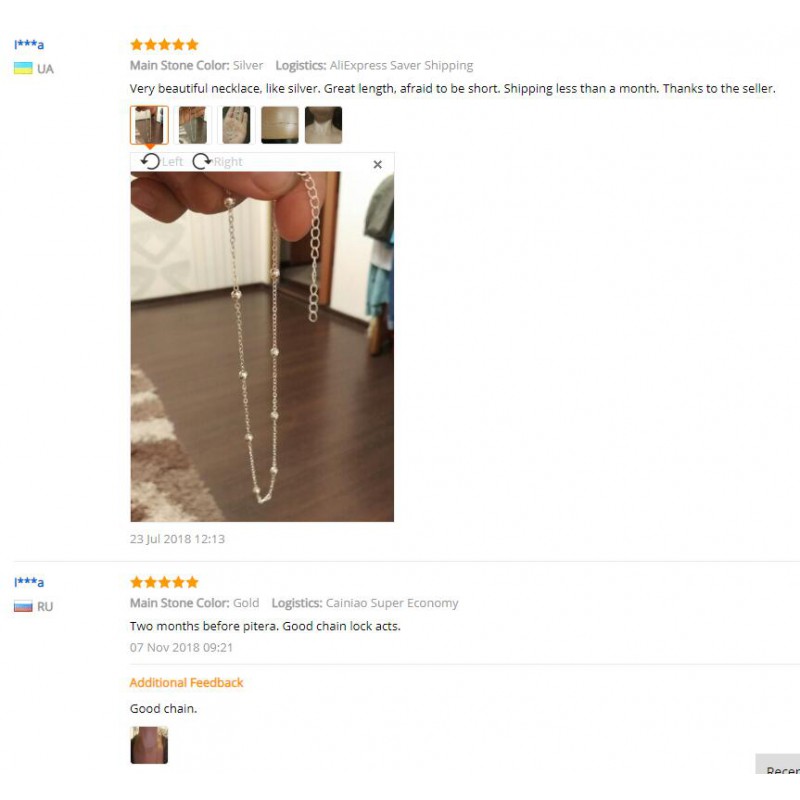Viewport: 800px width, 800px height.
Task: View the third thumbnail showing a hand
Action: (236, 125)
